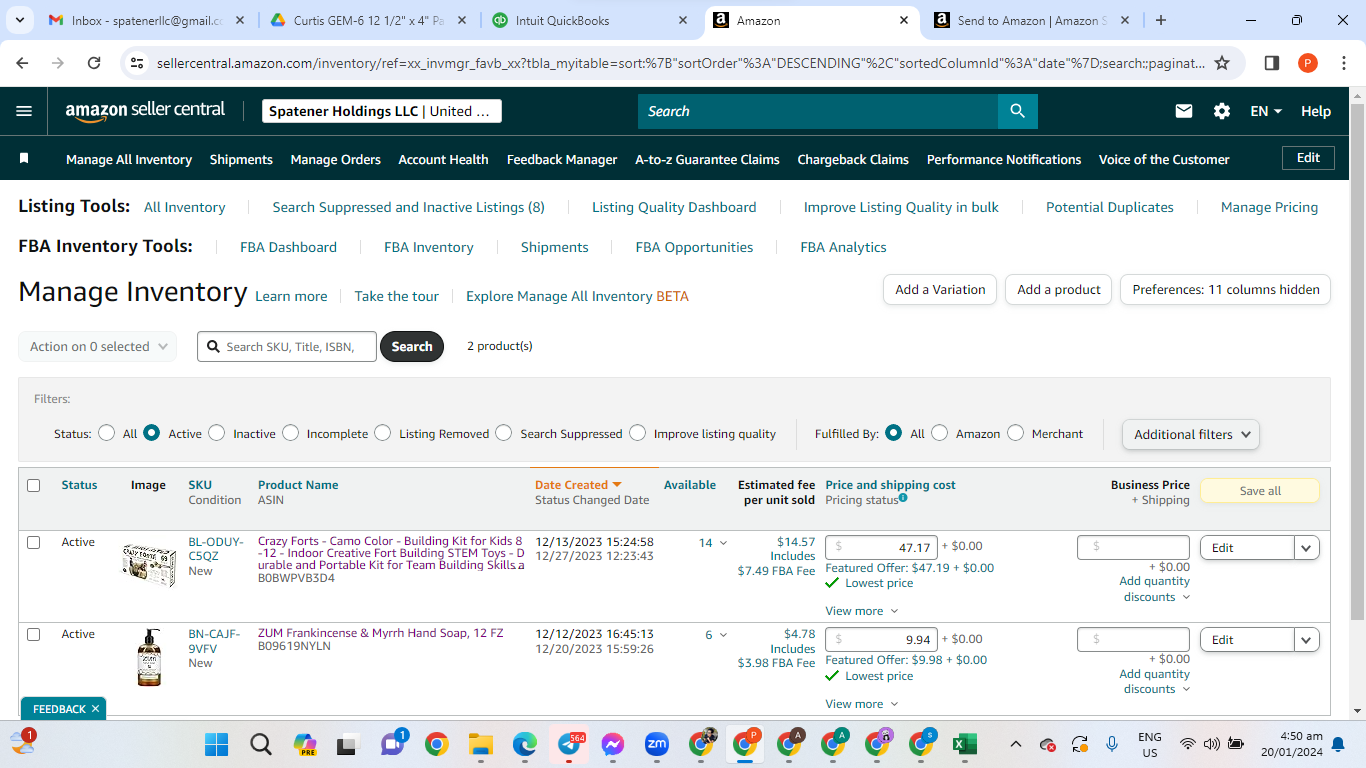Open the browser side panel icon
Viewport: 1366px width, 768px height.
point(1272,63)
